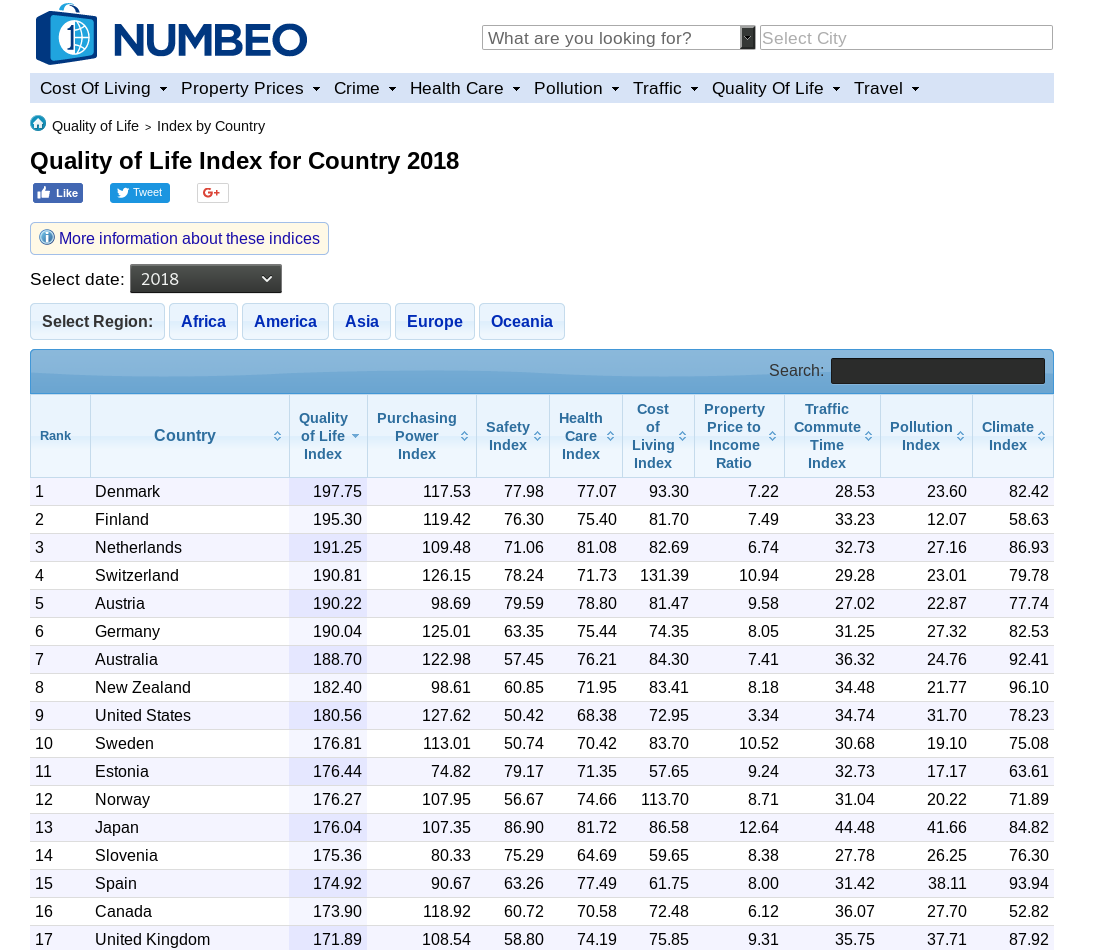Open the Select date 2018 dropdown
Viewport: 1099px width, 950px height.
(206, 279)
